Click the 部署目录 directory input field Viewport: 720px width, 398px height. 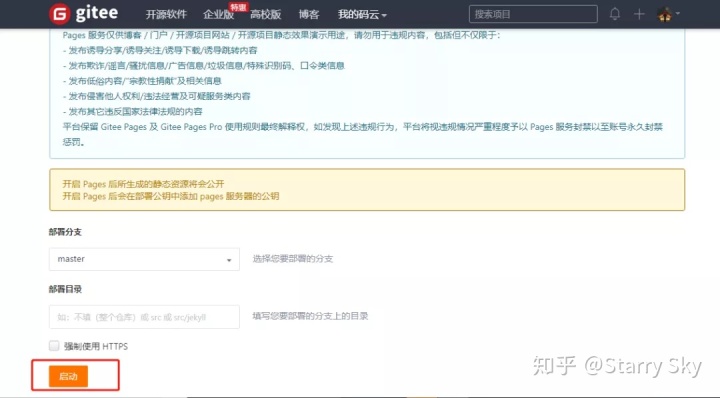pyautogui.click(x=144, y=317)
